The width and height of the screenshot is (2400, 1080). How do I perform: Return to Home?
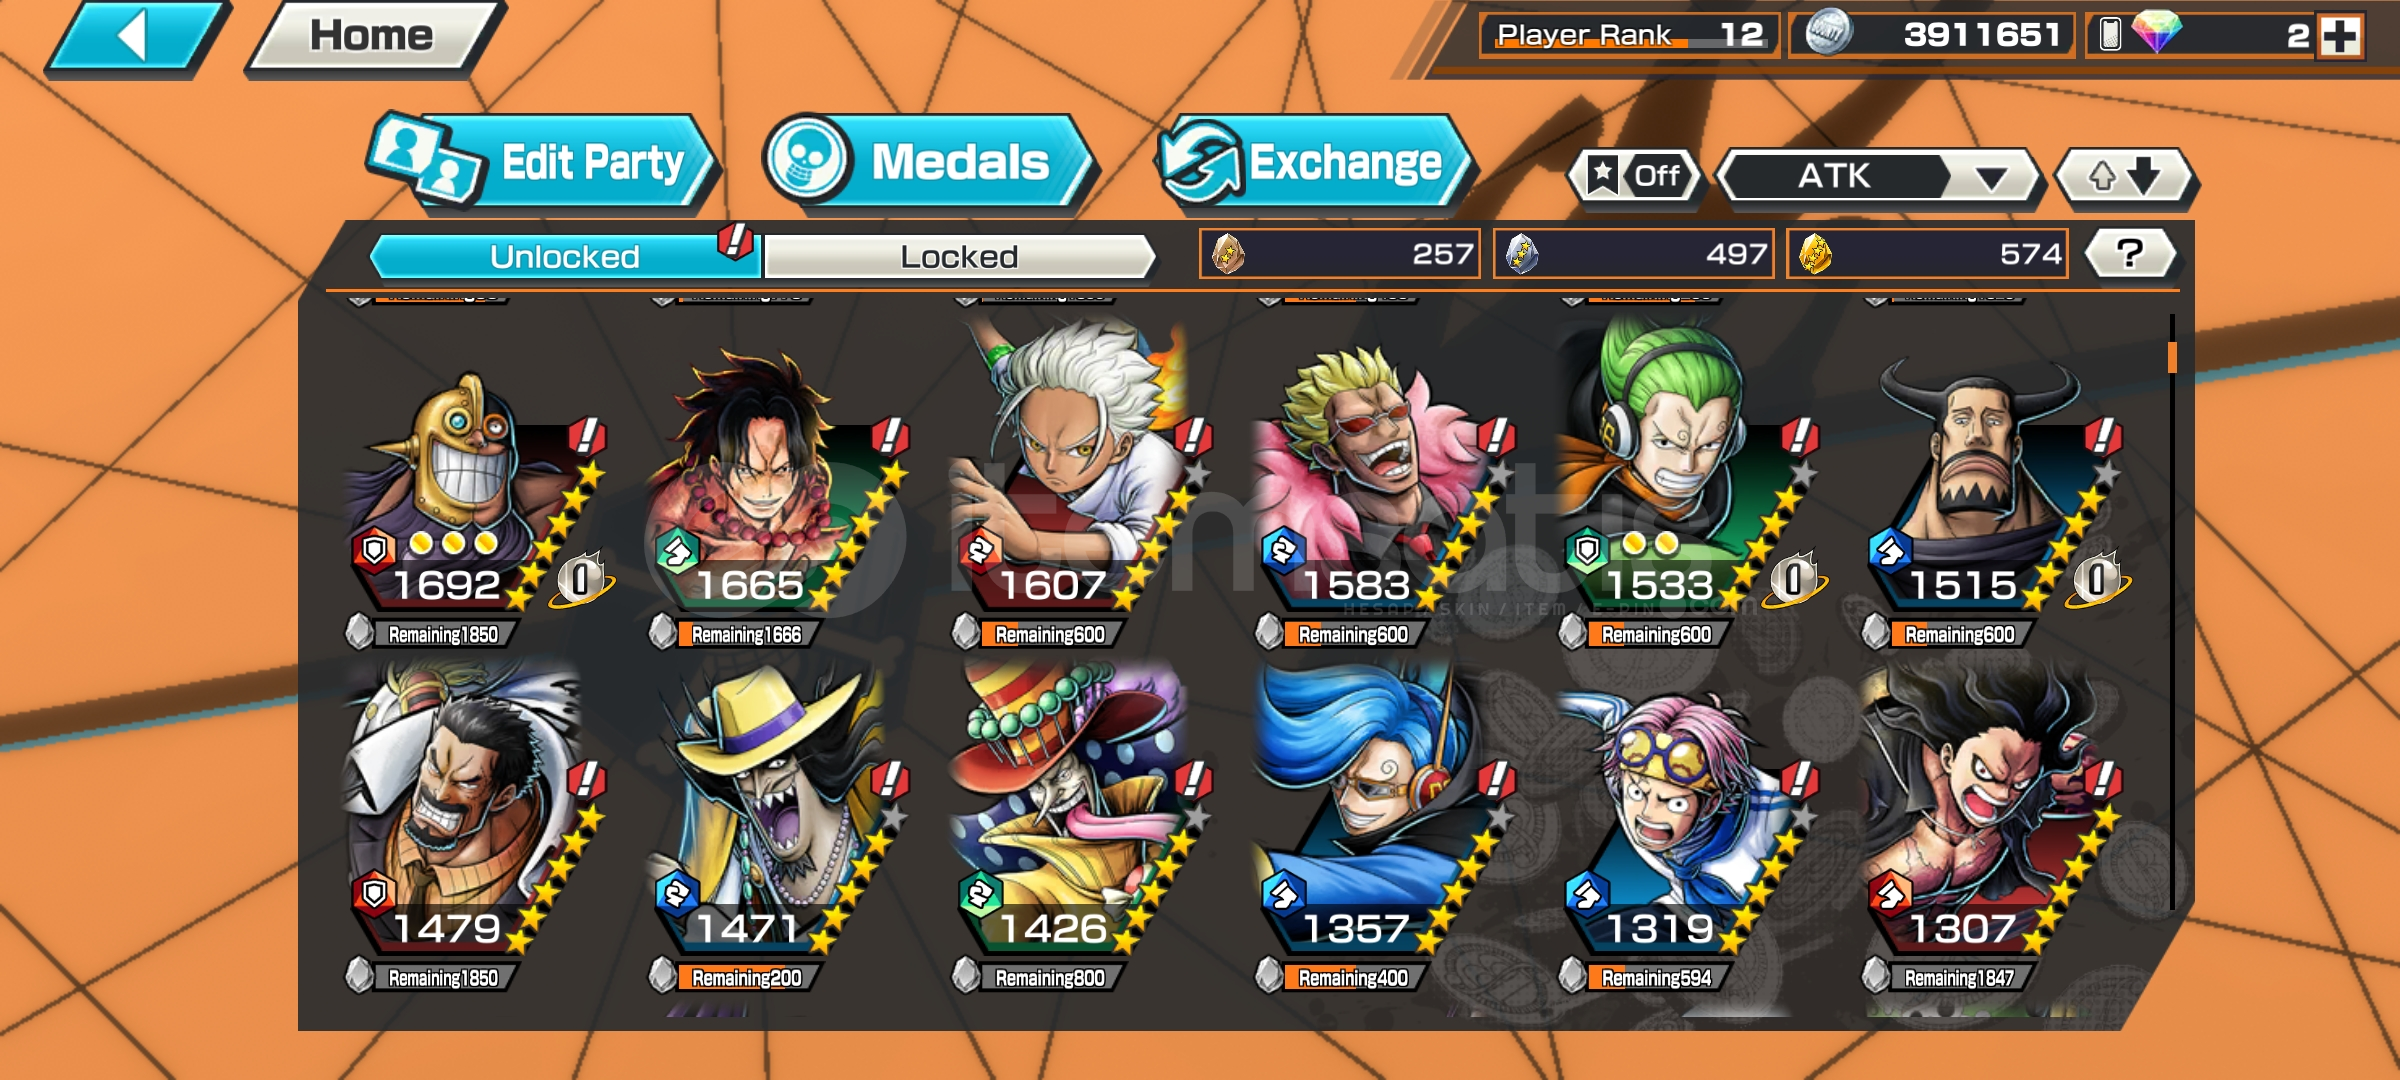point(372,38)
